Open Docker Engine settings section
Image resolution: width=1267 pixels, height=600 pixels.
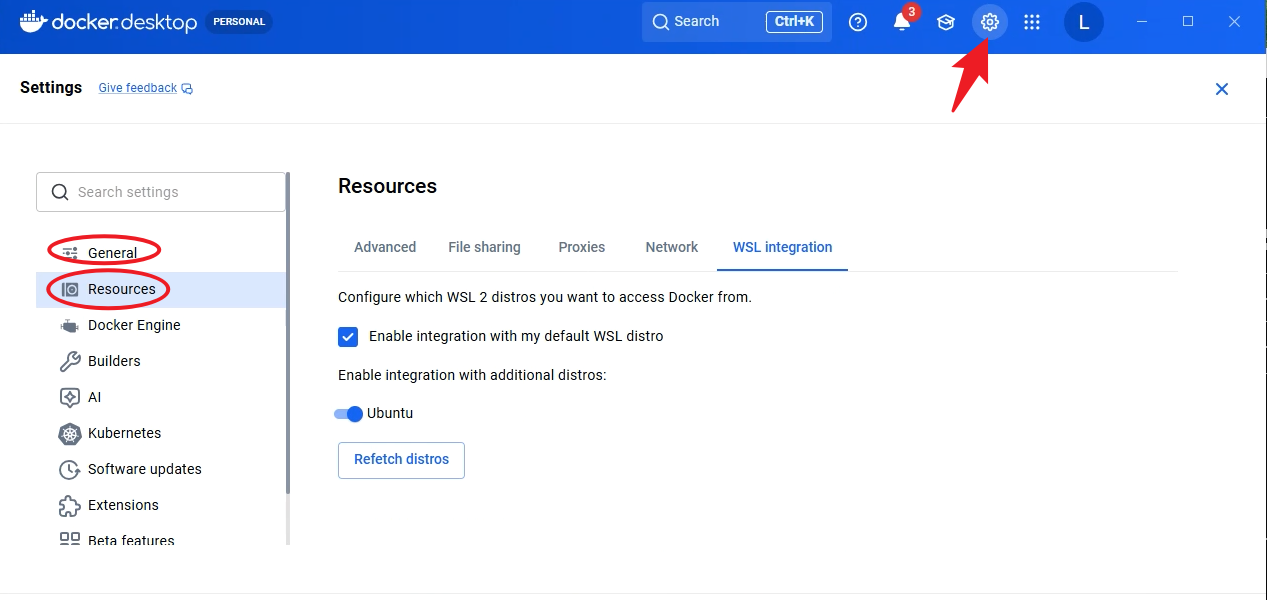161,325
